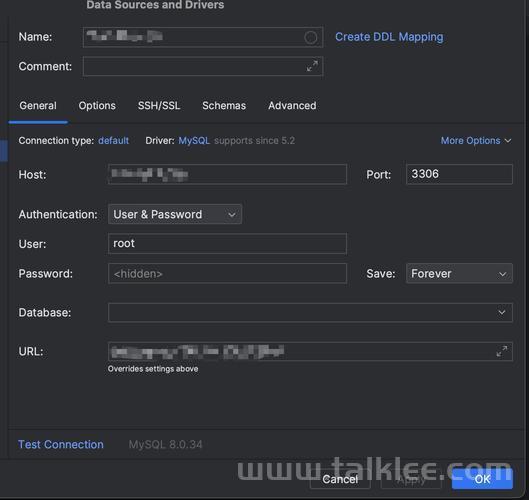
Task: Click the Cancel button
Action: coord(340,479)
